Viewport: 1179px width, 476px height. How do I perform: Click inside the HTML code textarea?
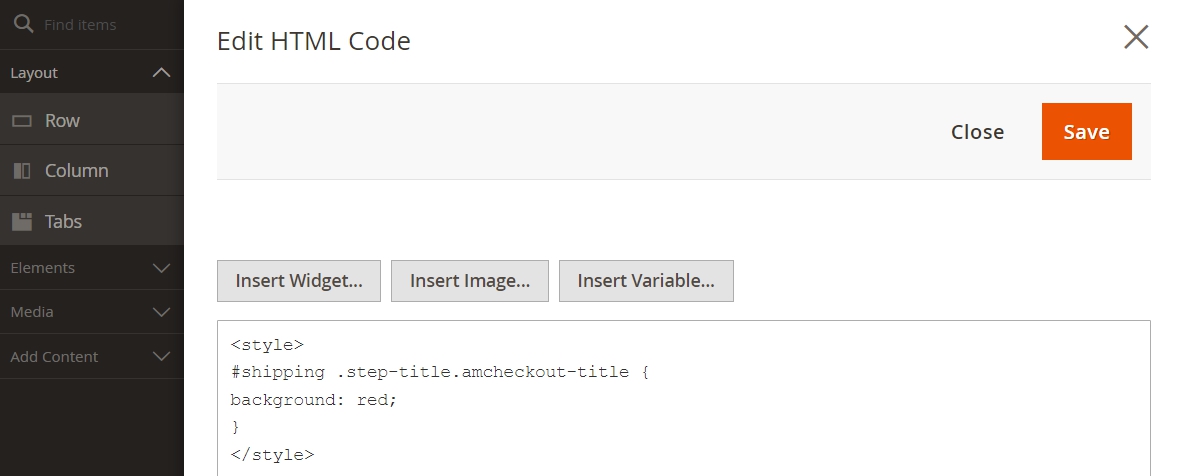coord(683,399)
